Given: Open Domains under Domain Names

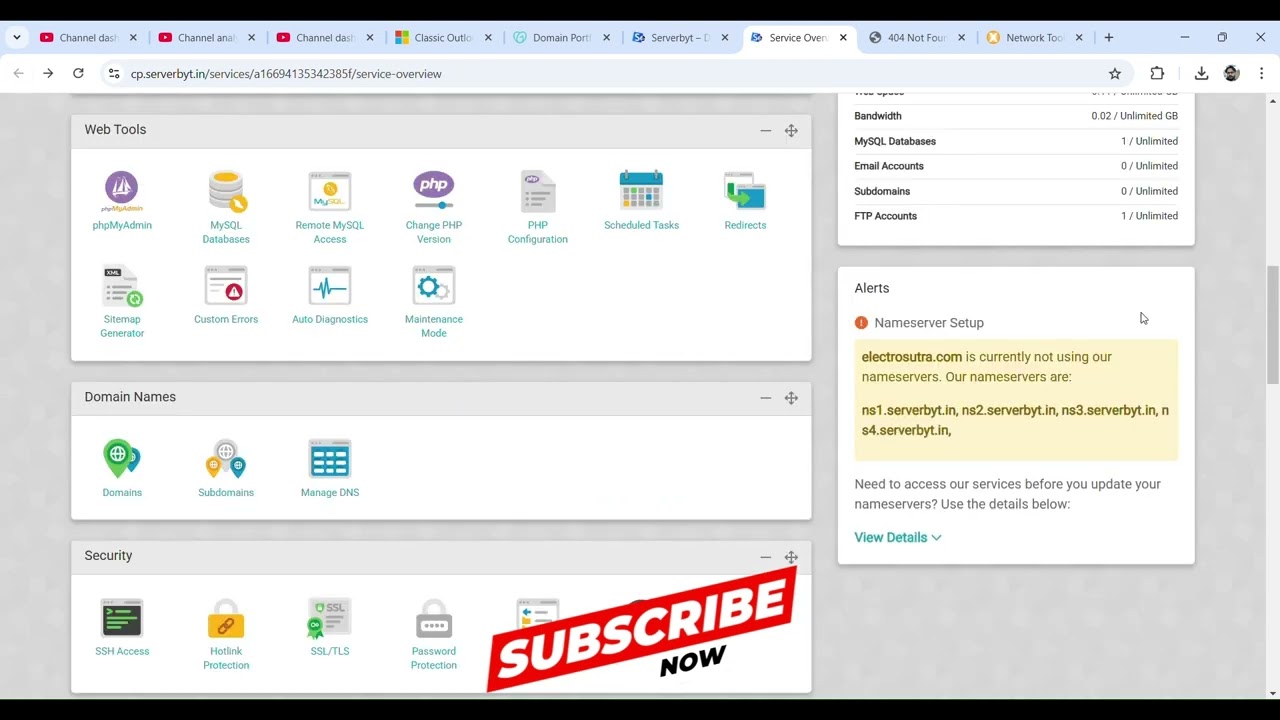Looking at the screenshot, I should [122, 468].
